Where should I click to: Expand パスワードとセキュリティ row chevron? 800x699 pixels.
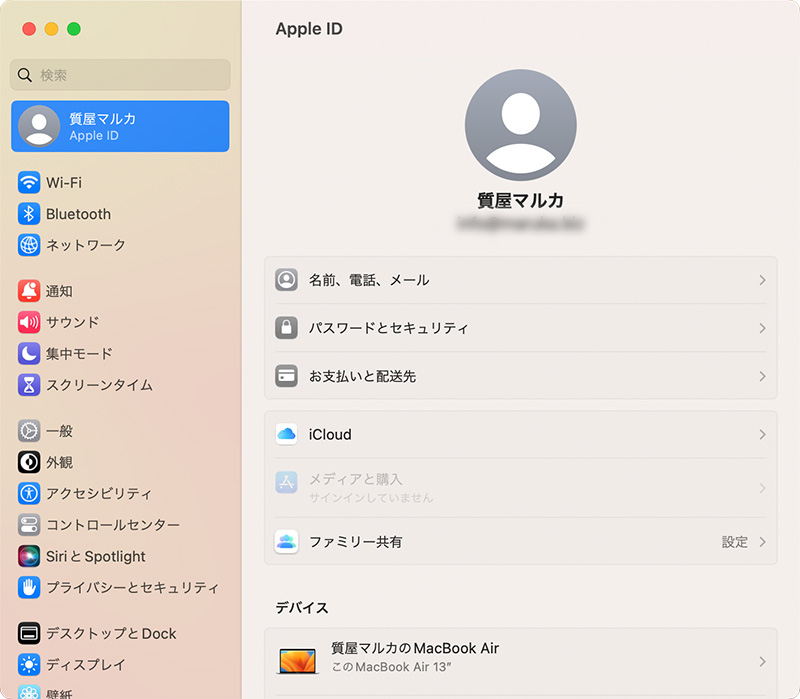[762, 328]
